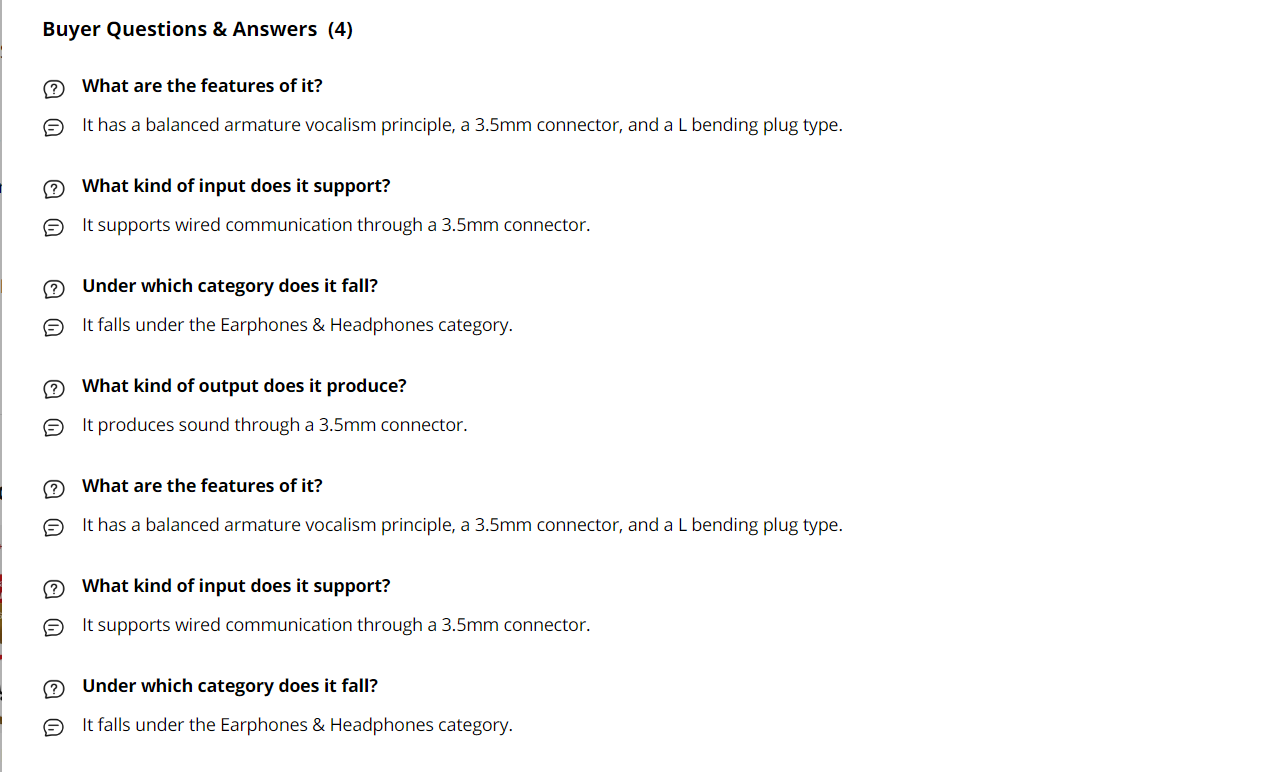Click the answer bubble icon beside 'It produces sound'
The image size is (1267, 772).
[53, 428]
